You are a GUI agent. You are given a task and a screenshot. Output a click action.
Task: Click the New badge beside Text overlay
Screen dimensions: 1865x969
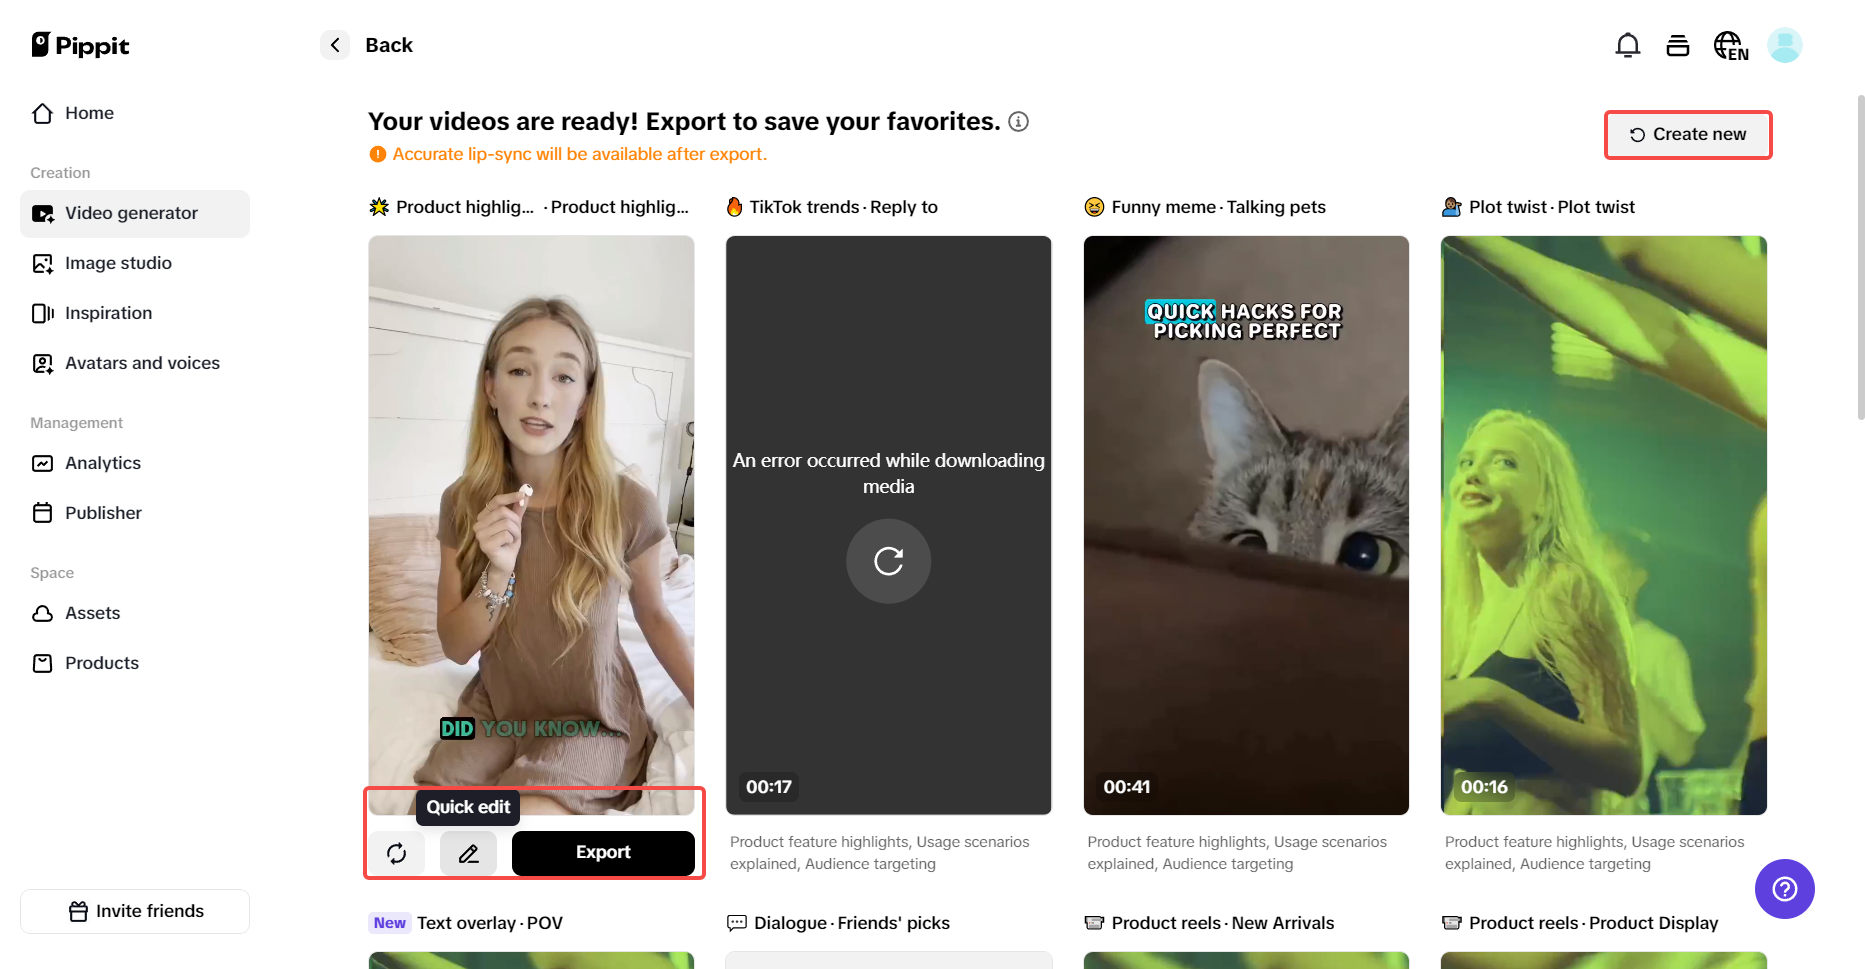390,923
